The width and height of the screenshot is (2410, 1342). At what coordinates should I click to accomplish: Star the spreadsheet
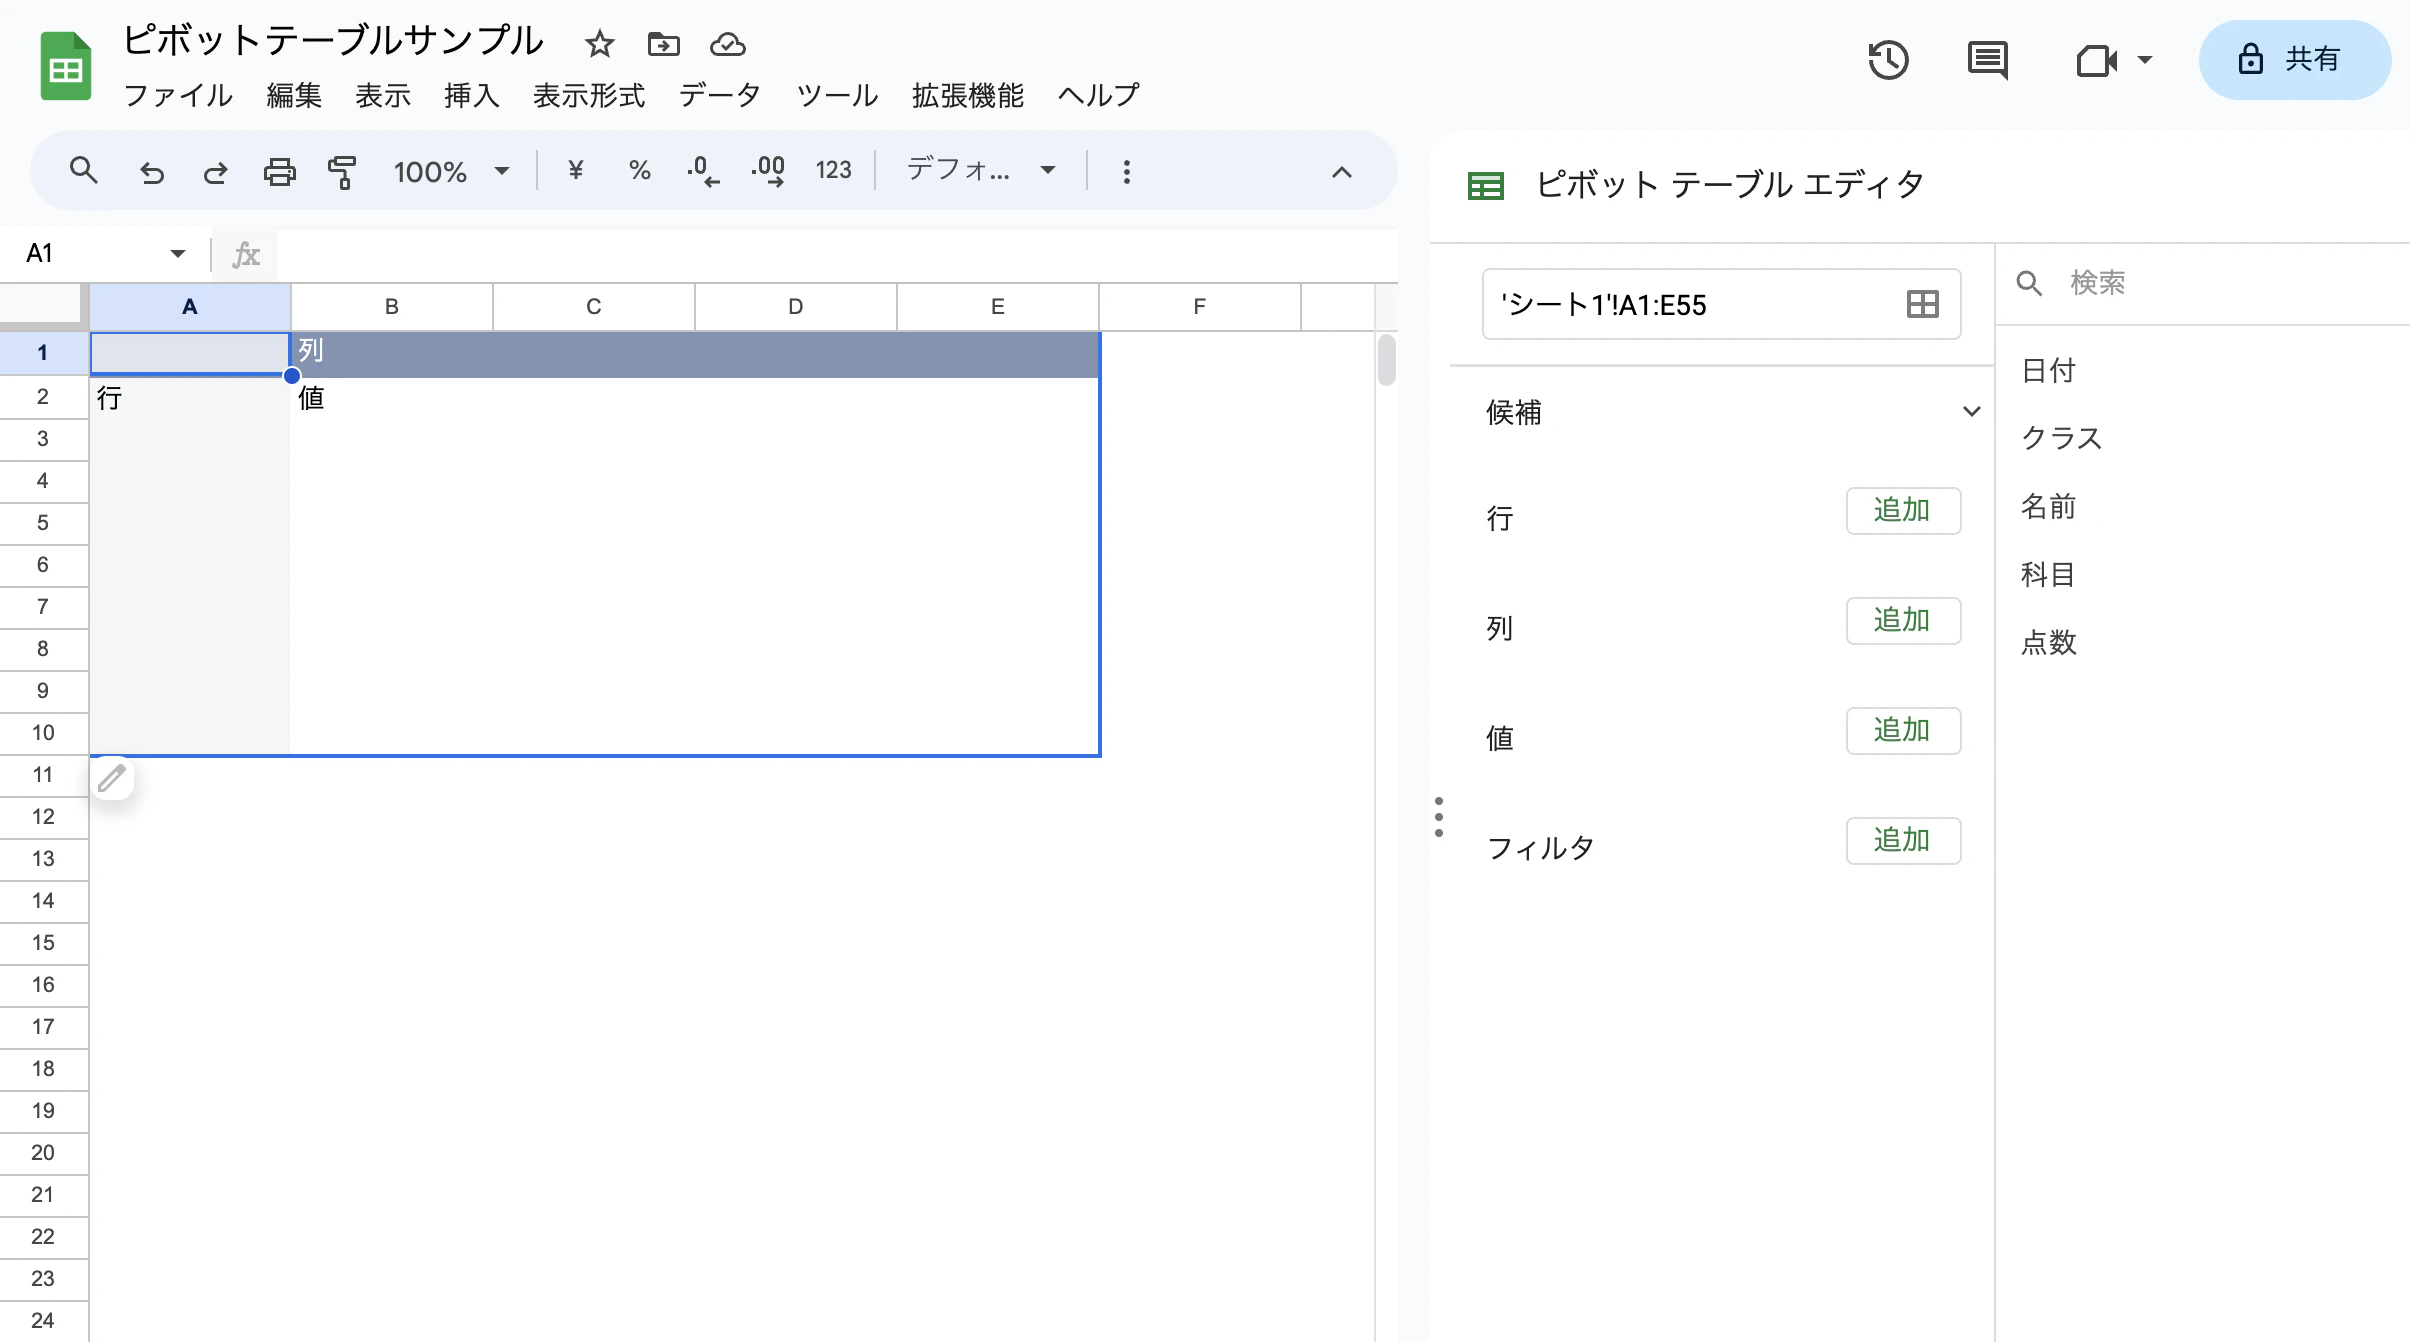[598, 44]
